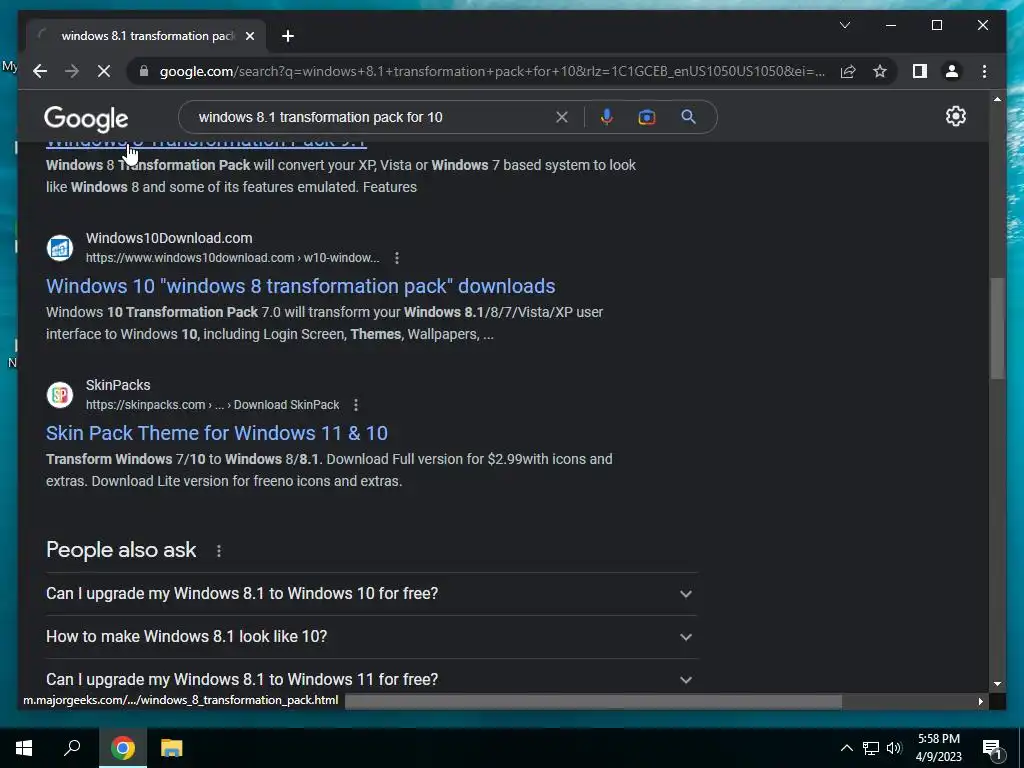Open About this result for People also ask
The image size is (1024, 768).
coord(219,551)
